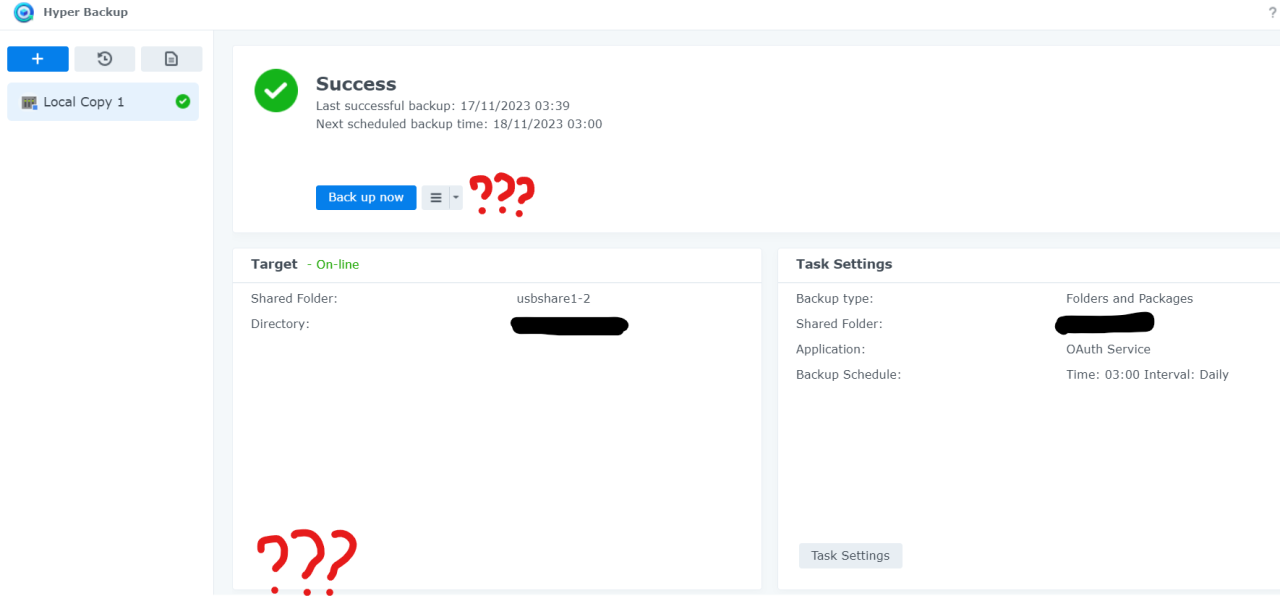Viewport: 1280px width, 596px height.
Task: Click the Backup Schedule label
Action: pyautogui.click(x=848, y=375)
